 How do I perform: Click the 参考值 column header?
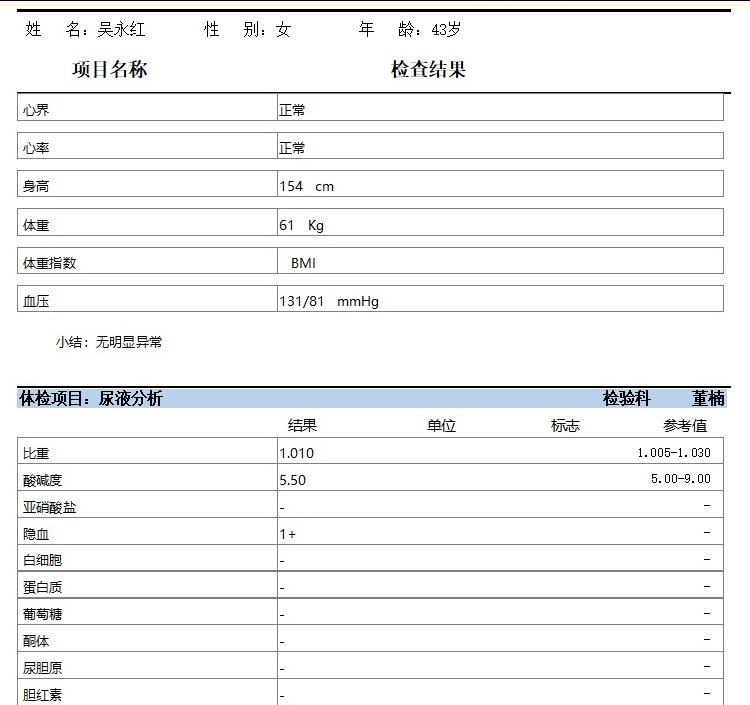tap(685, 426)
